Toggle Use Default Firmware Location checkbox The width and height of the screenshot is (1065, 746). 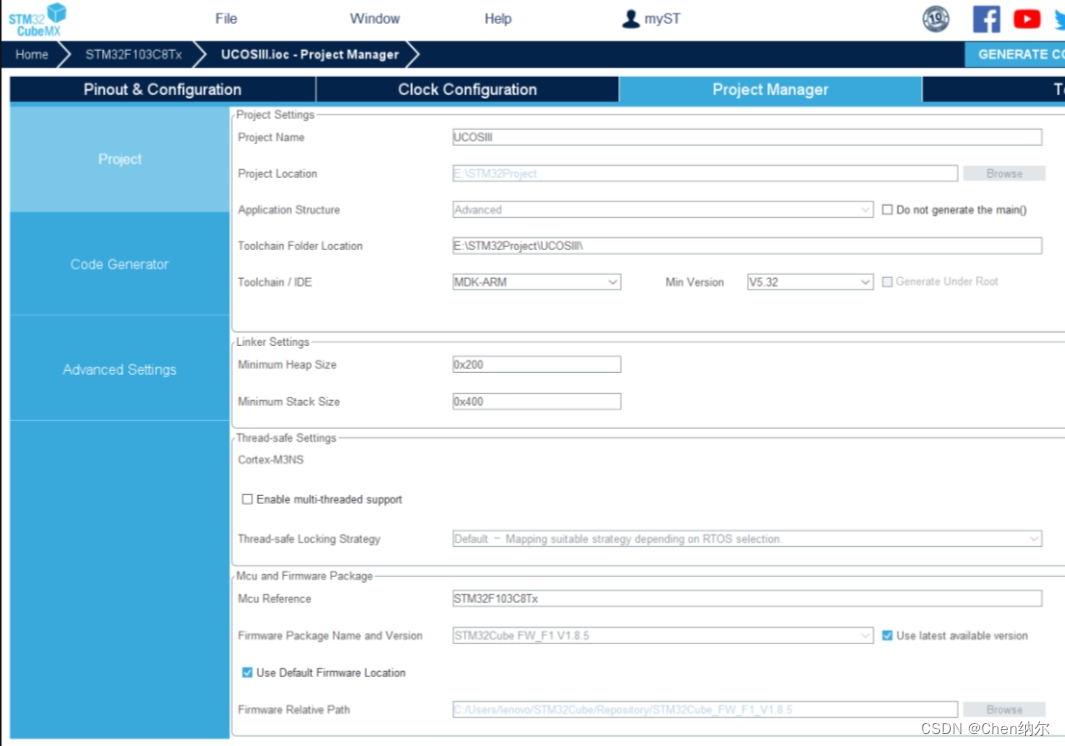(247, 673)
